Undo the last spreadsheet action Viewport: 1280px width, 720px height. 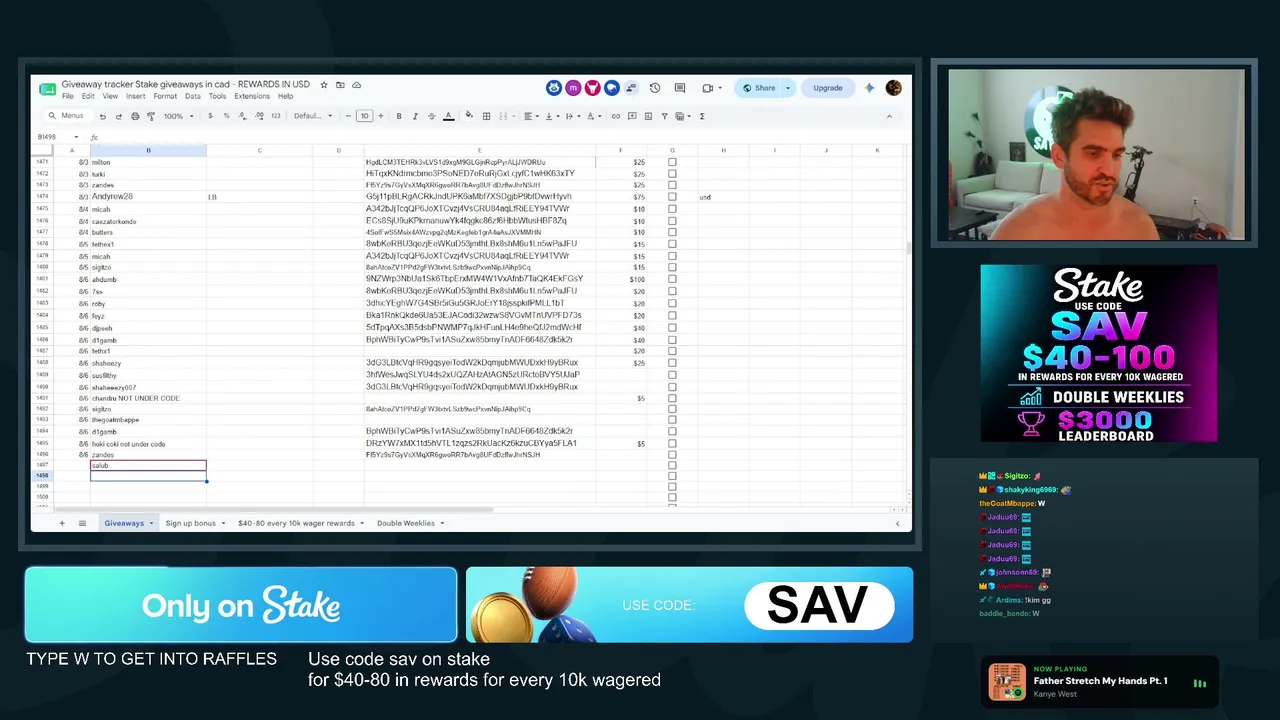point(102,116)
